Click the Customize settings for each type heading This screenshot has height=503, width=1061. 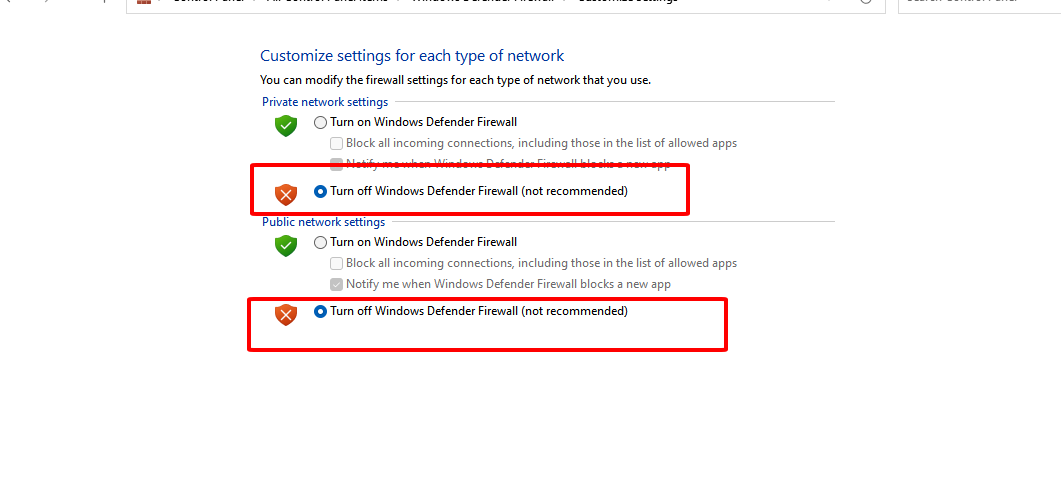tap(412, 56)
